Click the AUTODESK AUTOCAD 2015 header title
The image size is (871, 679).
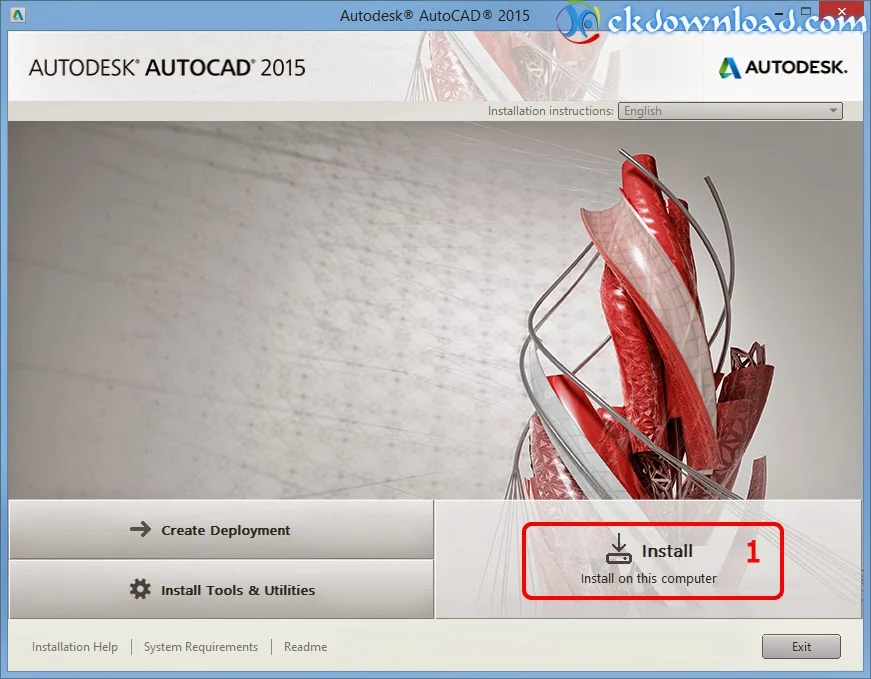pyautogui.click(x=167, y=68)
